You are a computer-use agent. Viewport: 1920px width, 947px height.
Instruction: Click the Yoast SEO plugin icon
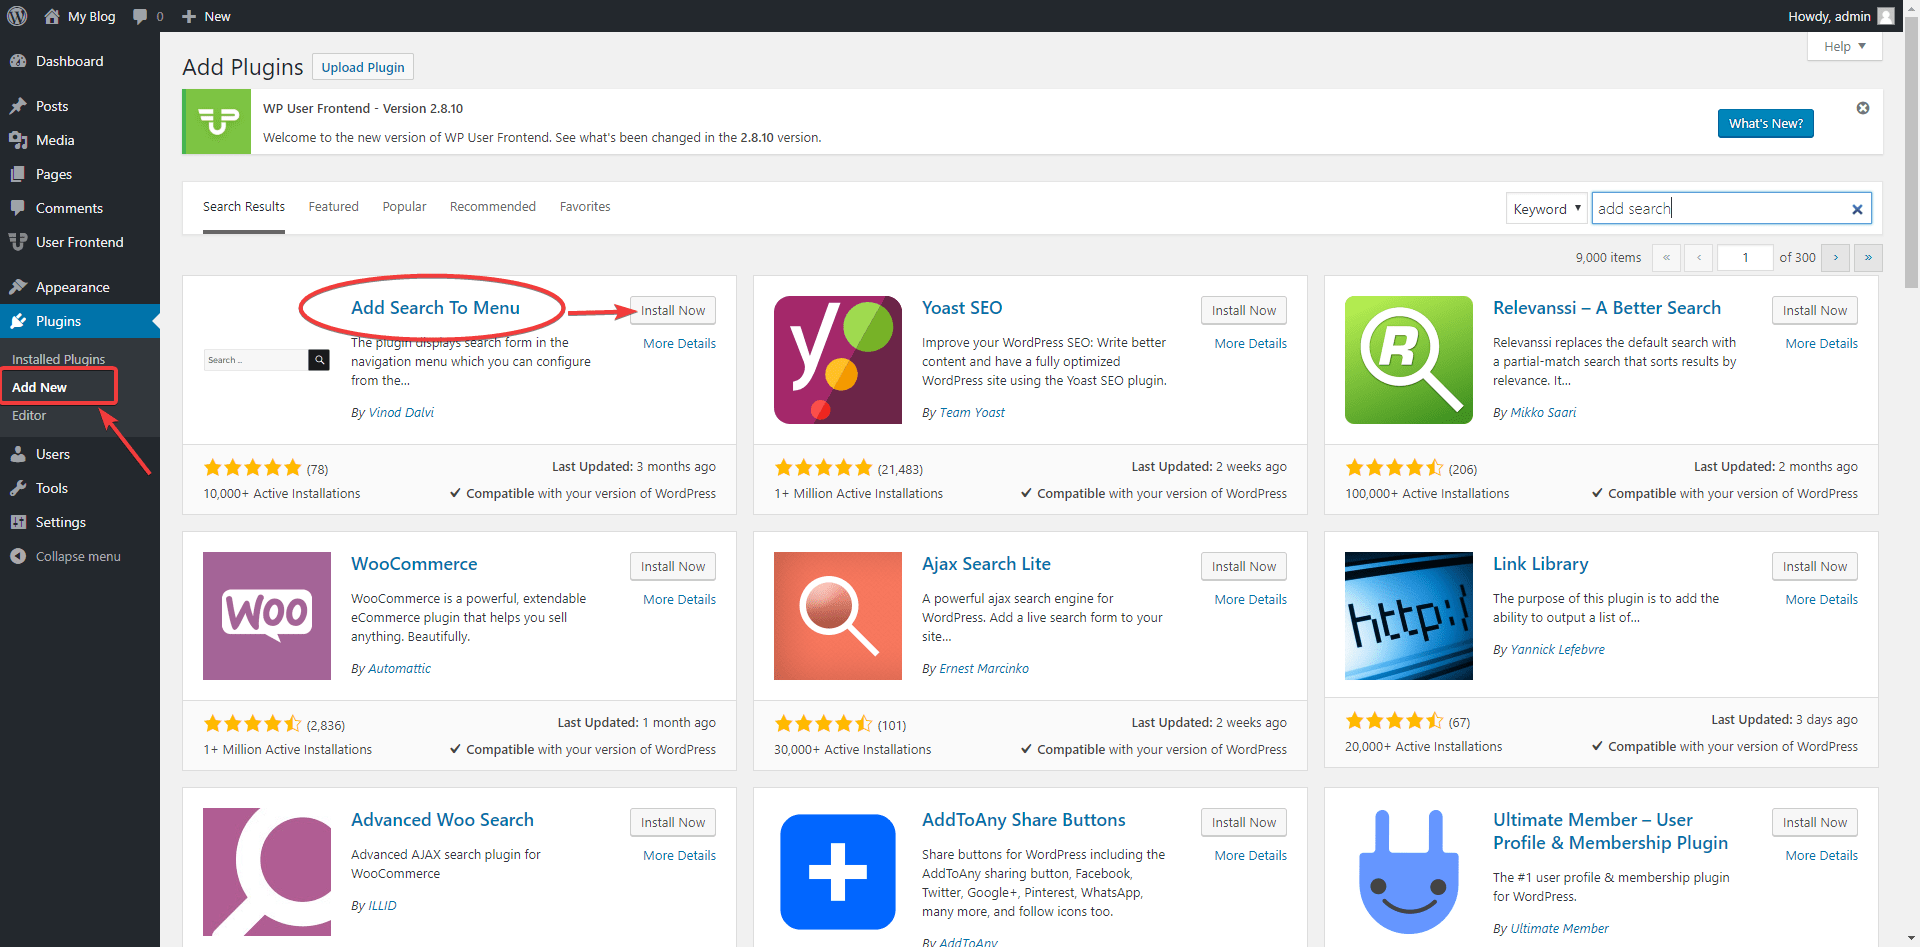pyautogui.click(x=838, y=360)
